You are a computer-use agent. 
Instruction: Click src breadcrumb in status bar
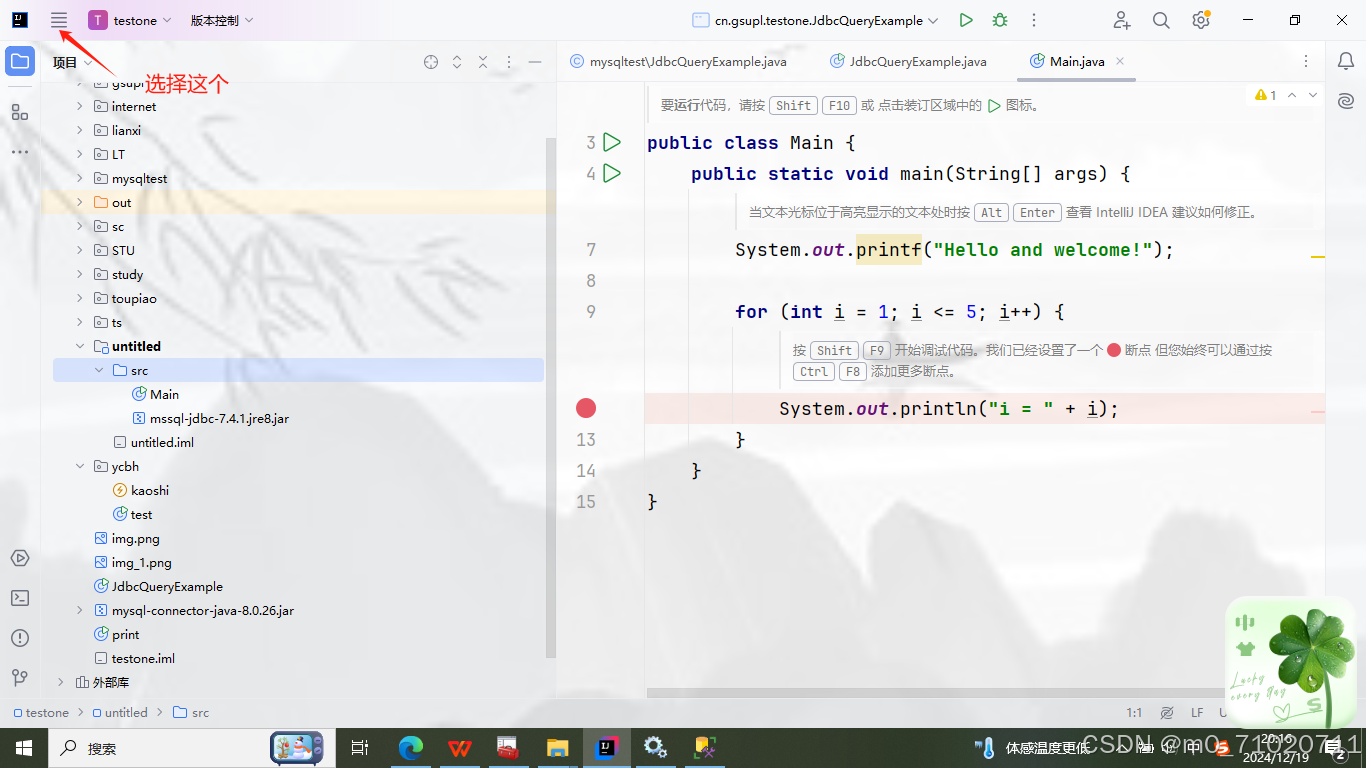pyautogui.click(x=191, y=713)
